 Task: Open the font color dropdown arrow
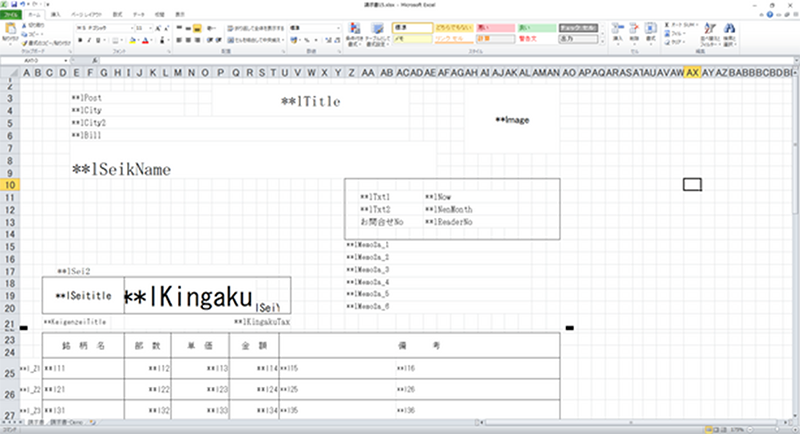(151, 40)
